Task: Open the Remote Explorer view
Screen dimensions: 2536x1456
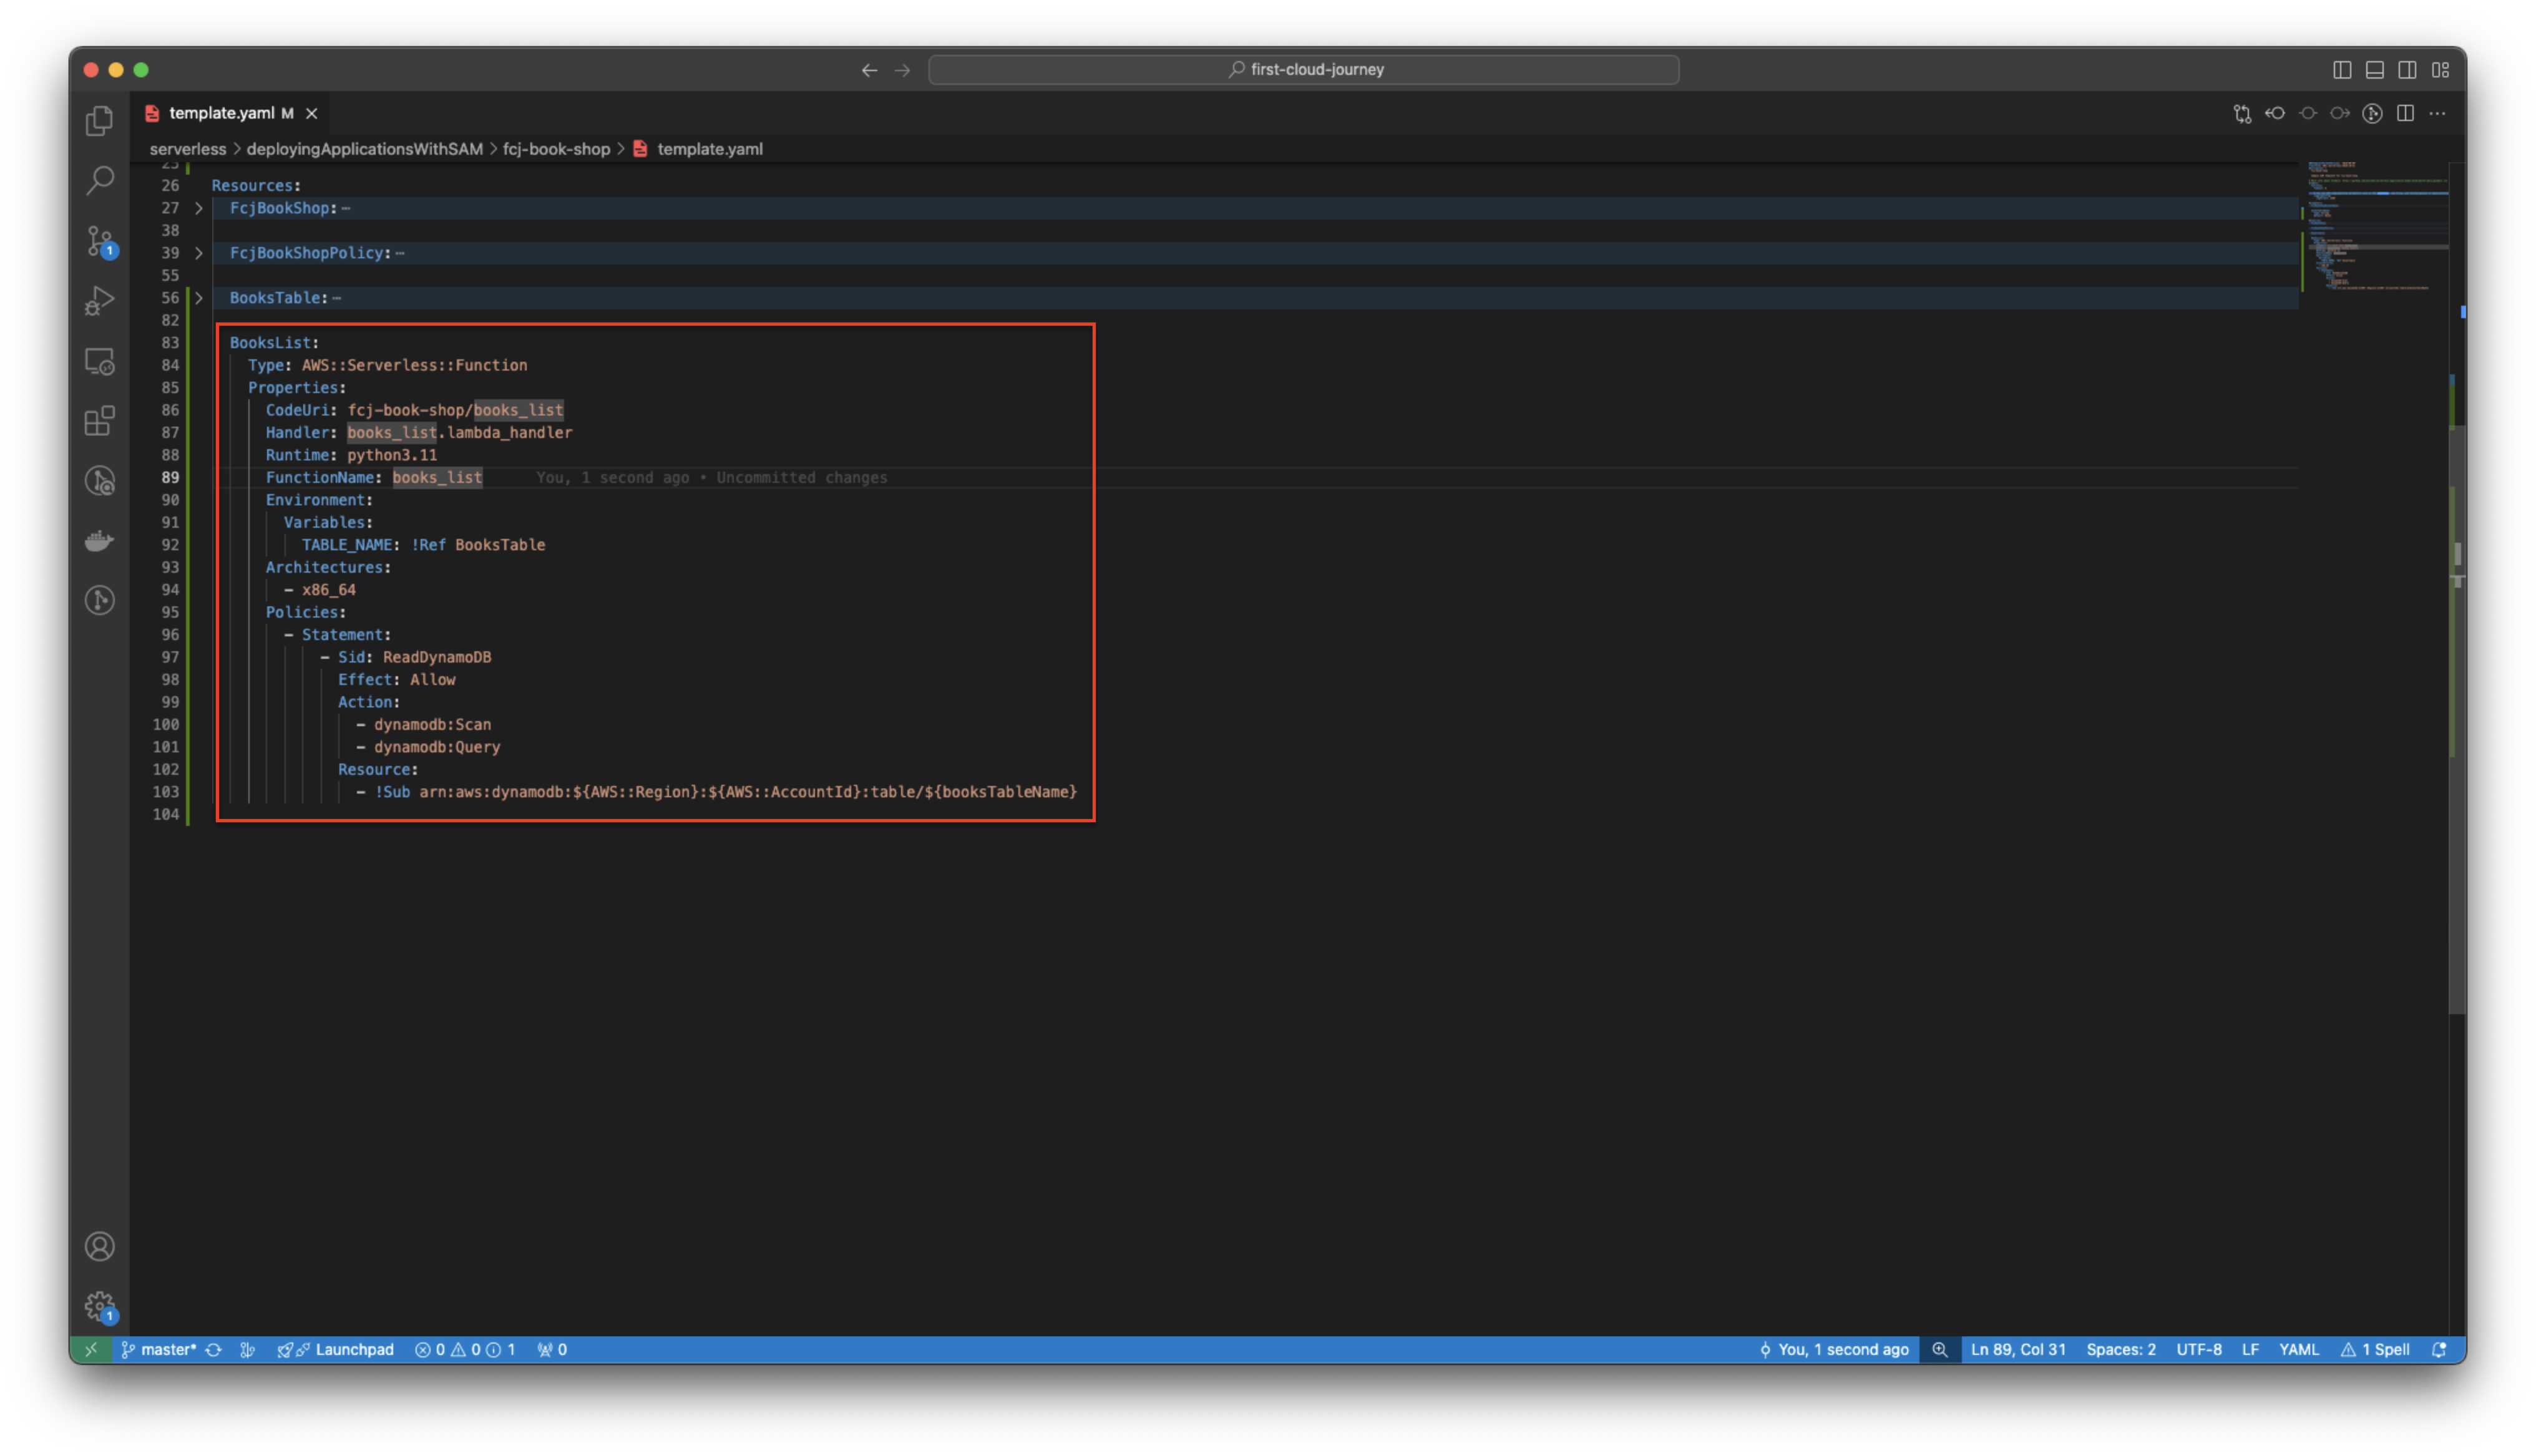Action: (99, 361)
